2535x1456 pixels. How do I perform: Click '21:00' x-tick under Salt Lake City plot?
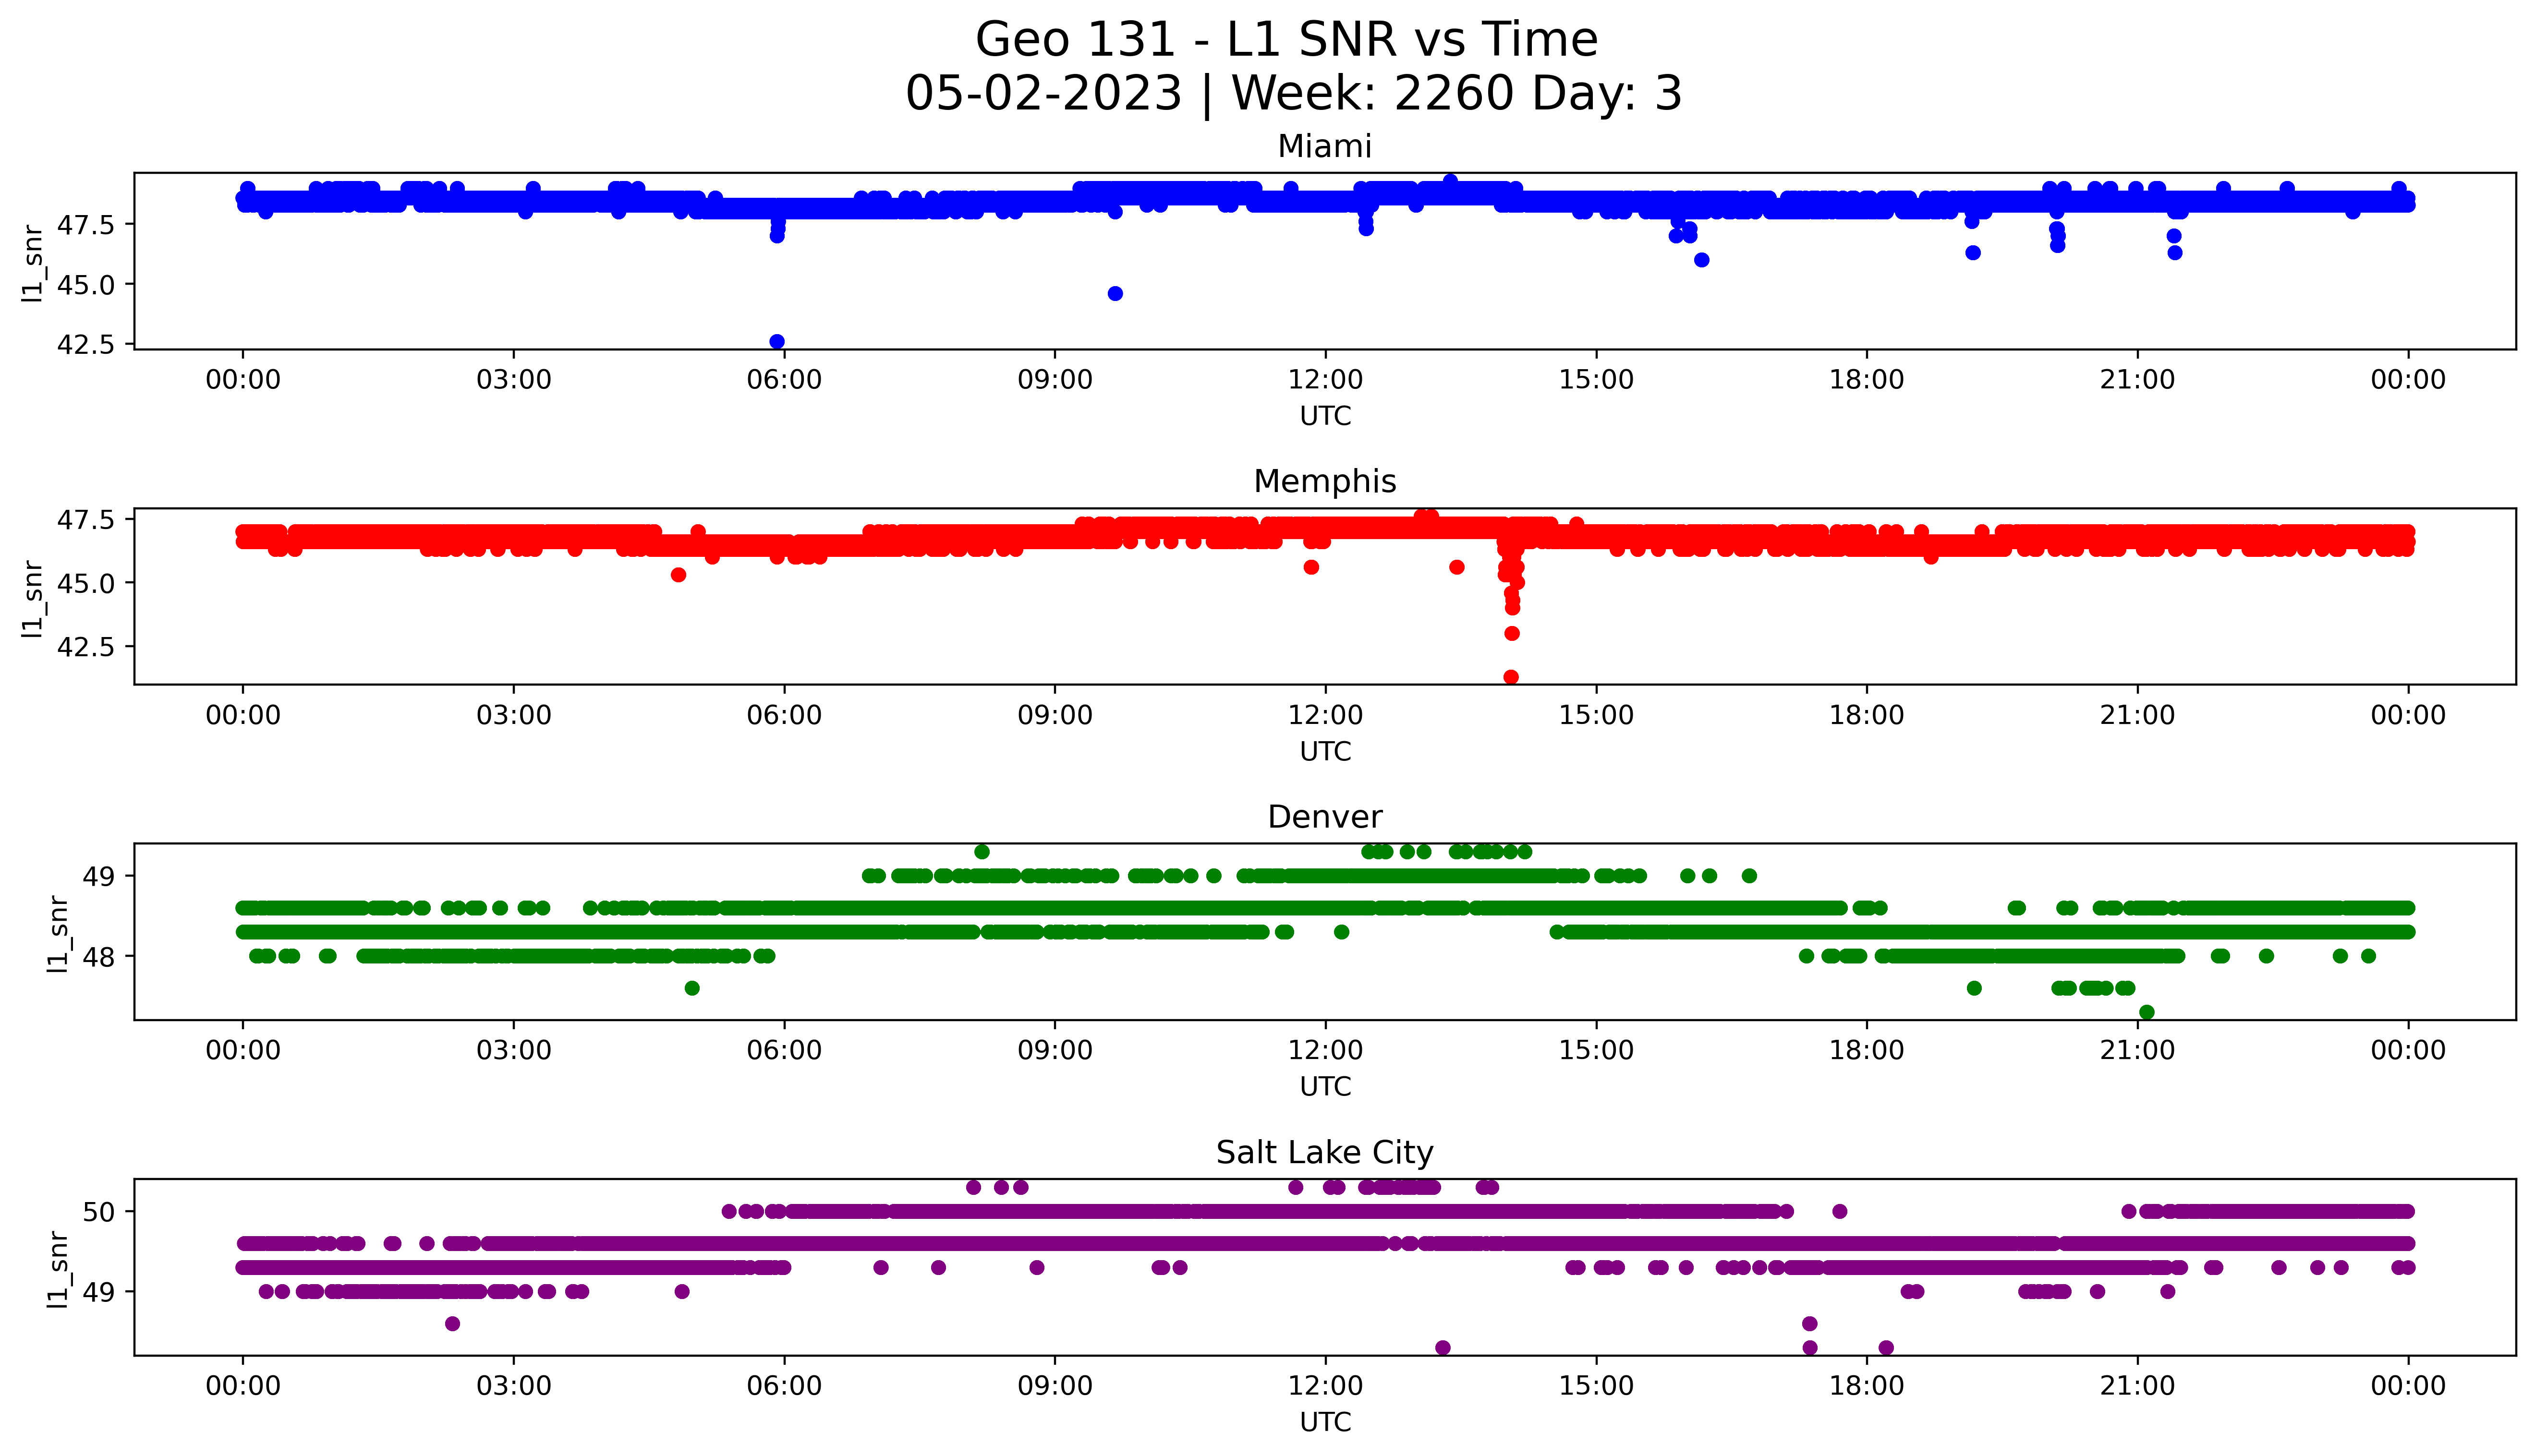[2137, 1386]
